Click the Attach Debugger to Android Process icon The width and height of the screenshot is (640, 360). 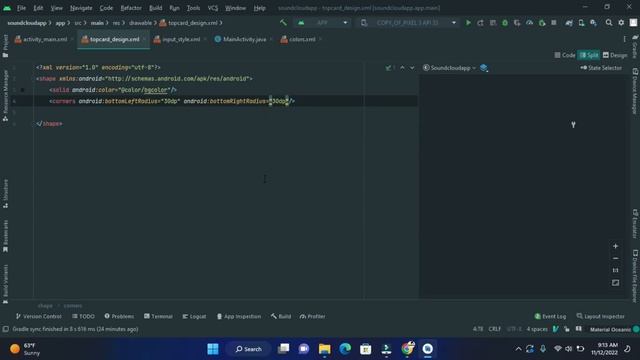coord(542,23)
